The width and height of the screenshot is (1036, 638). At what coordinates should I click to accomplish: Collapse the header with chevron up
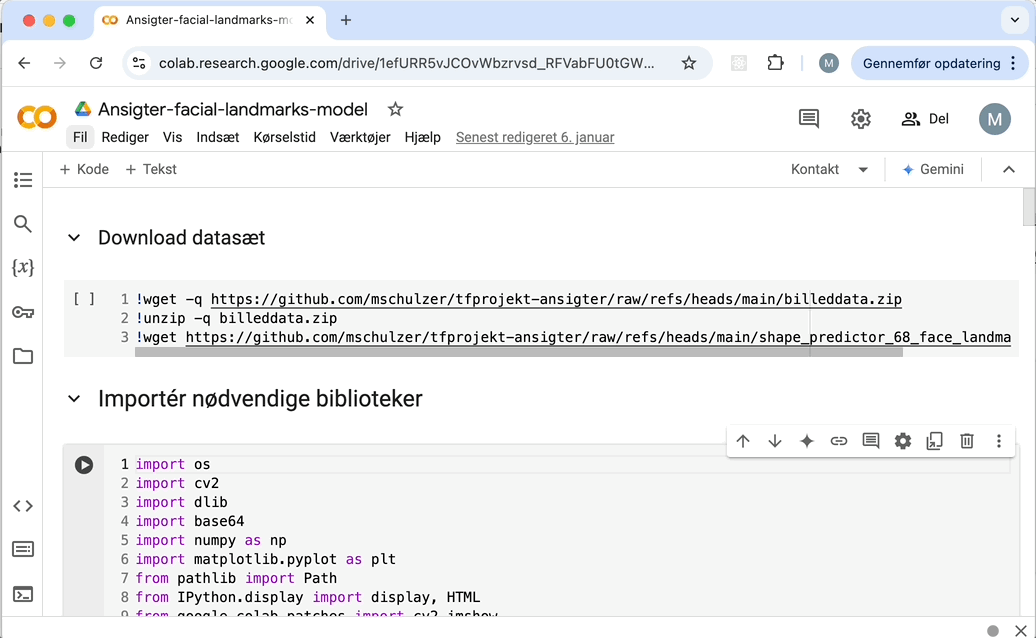pyautogui.click(x=1009, y=170)
